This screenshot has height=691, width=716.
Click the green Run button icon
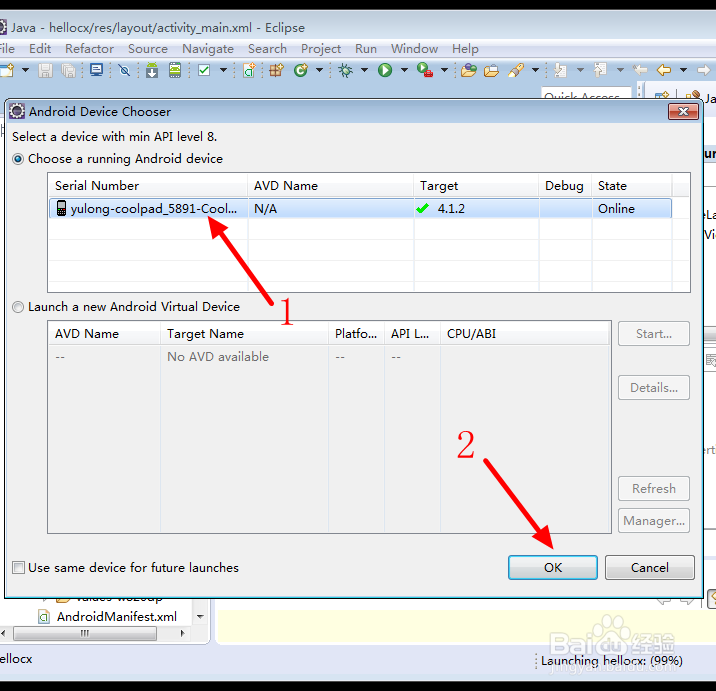385,70
